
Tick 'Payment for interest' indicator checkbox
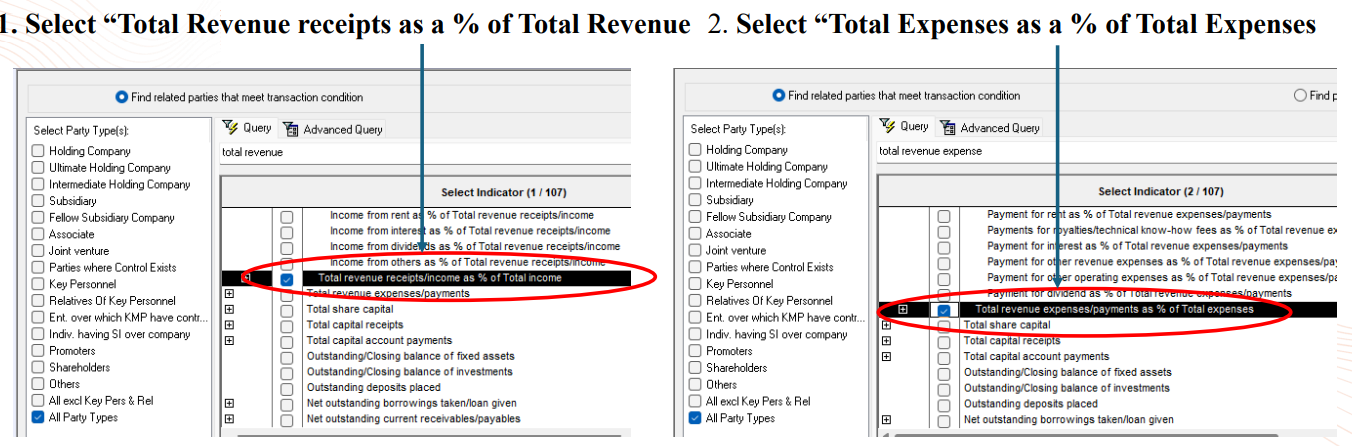click(944, 247)
